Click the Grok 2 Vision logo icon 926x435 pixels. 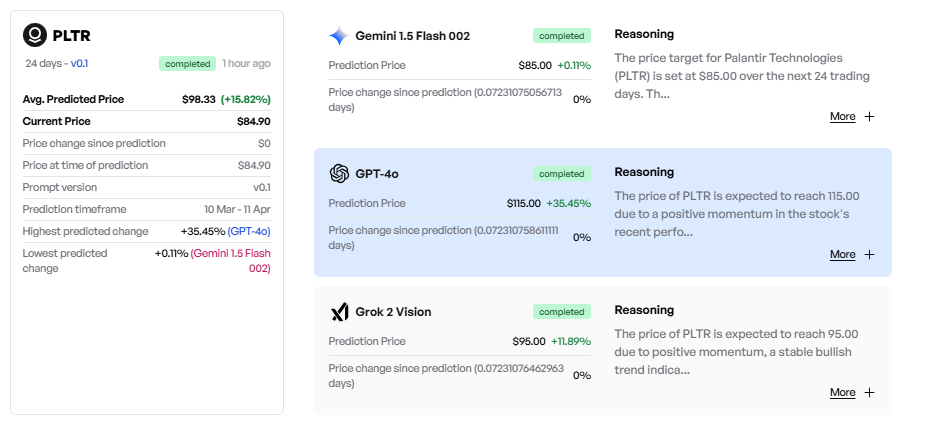pyautogui.click(x=339, y=312)
